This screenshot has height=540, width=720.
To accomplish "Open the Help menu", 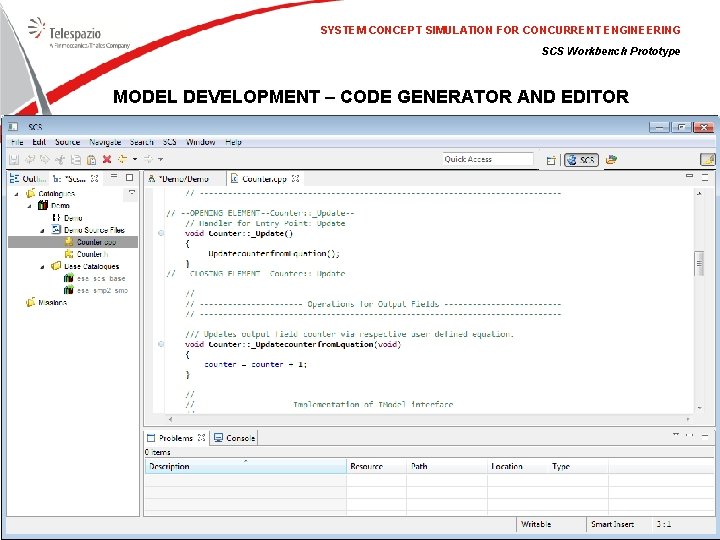I will pyautogui.click(x=233, y=142).
